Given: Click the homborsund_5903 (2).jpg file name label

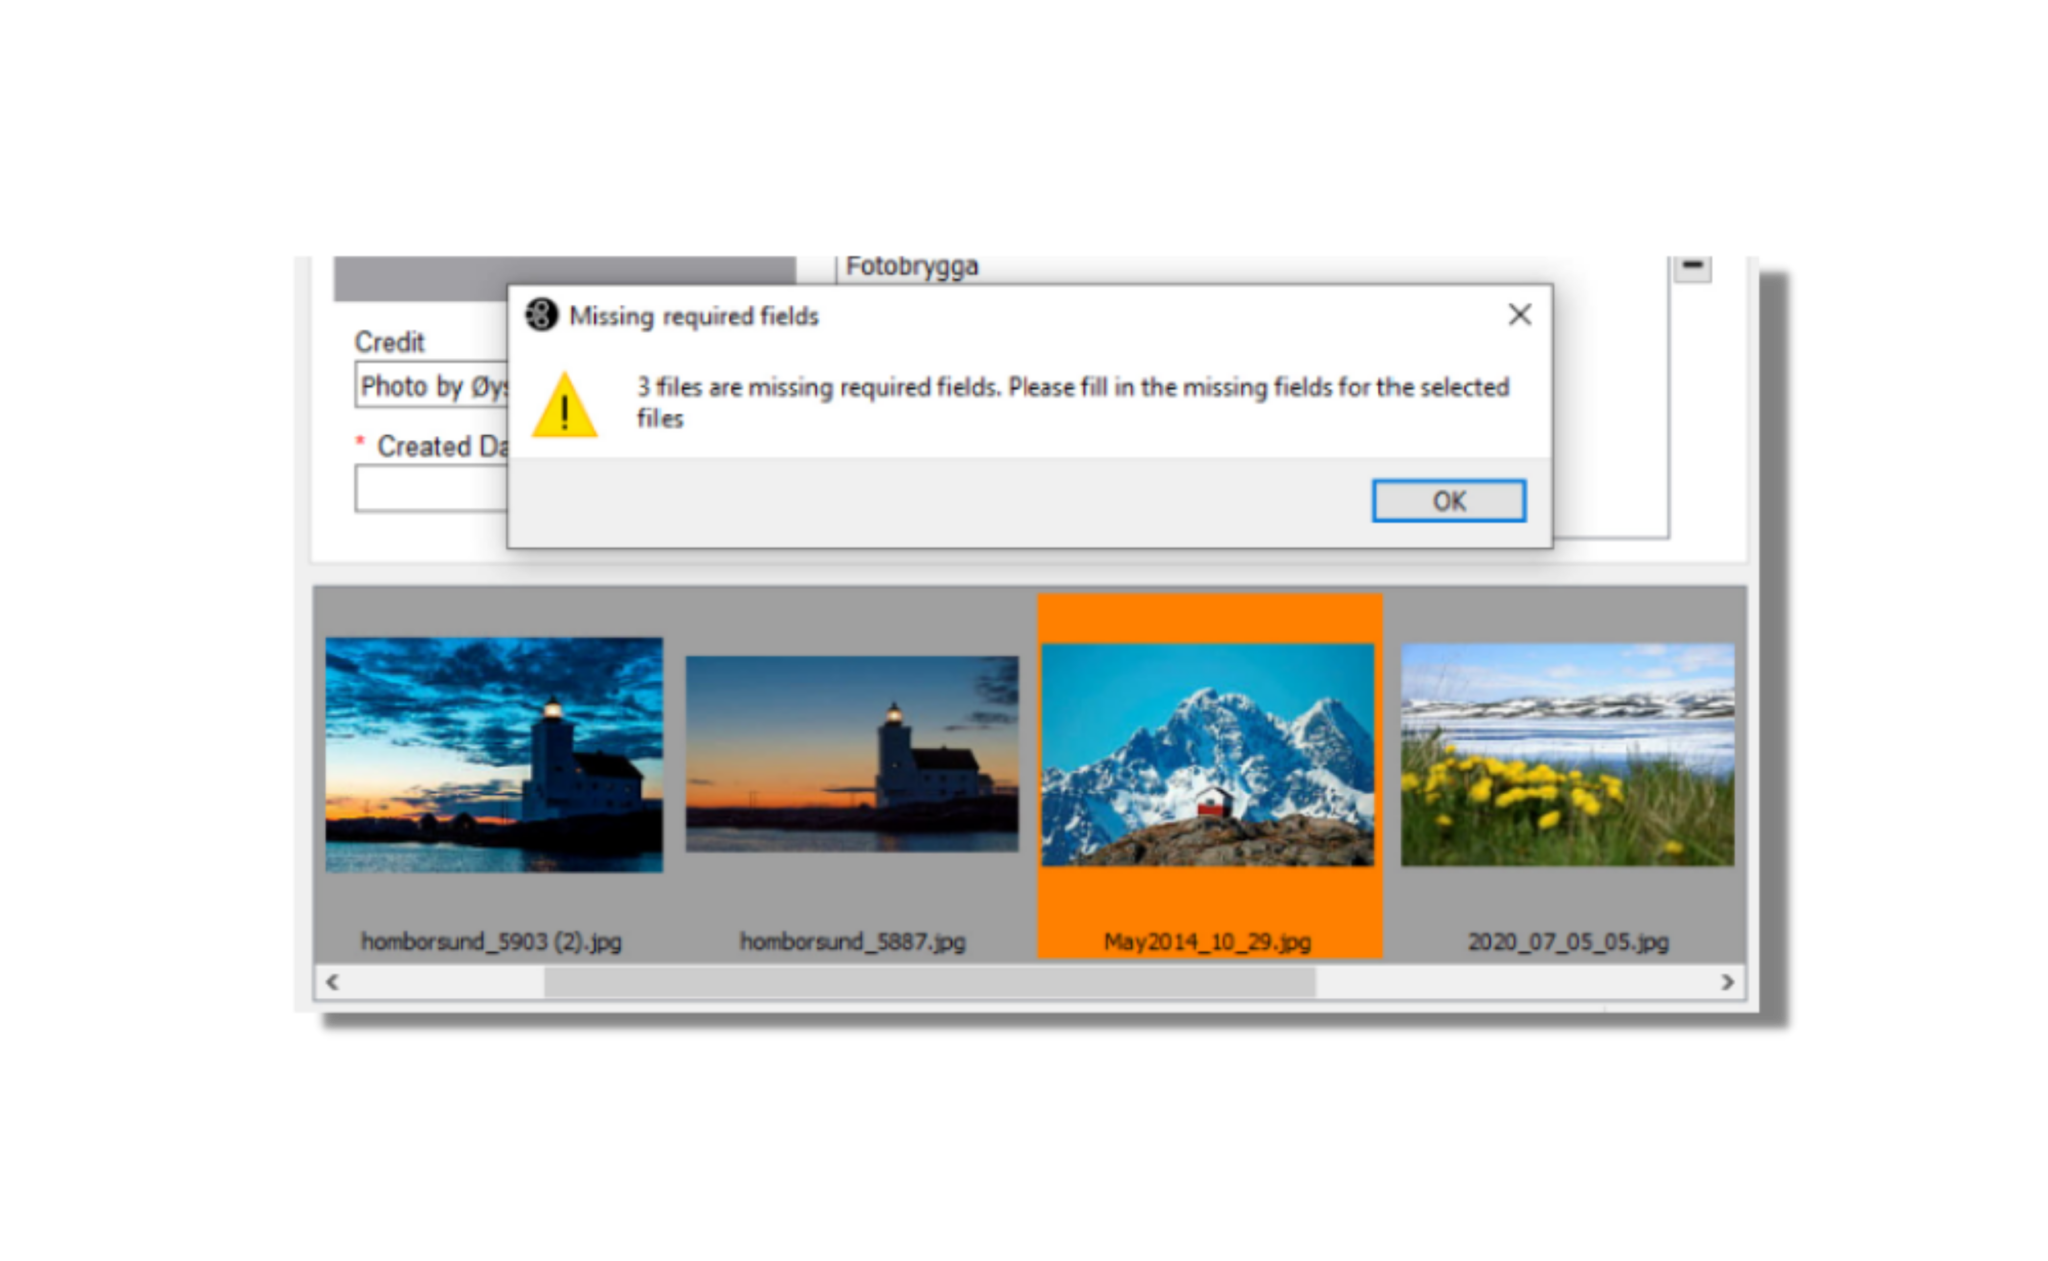Looking at the screenshot, I should pos(491,941).
